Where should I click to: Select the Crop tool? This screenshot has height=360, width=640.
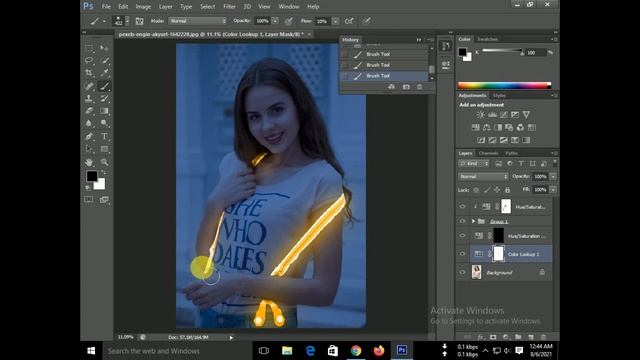[x=89, y=73]
